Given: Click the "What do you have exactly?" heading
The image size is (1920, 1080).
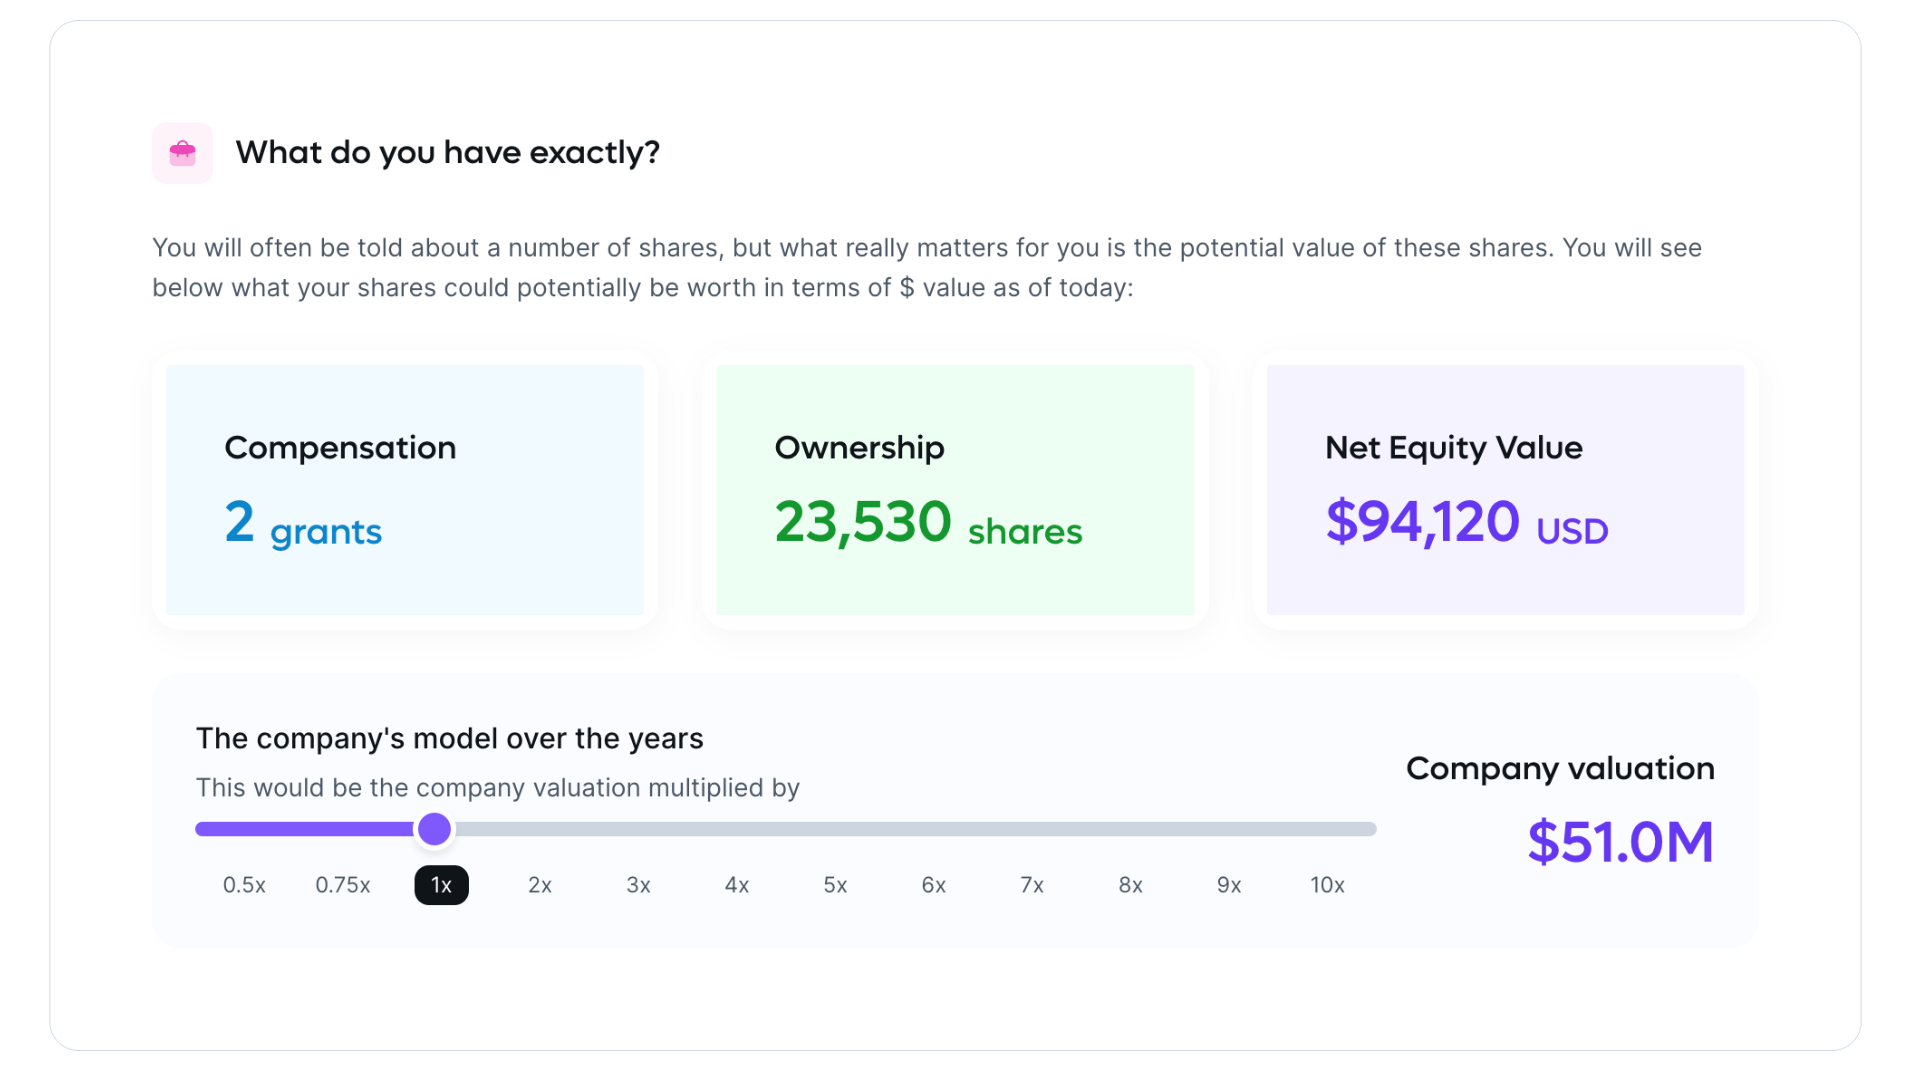Looking at the screenshot, I should pyautogui.click(x=448, y=153).
